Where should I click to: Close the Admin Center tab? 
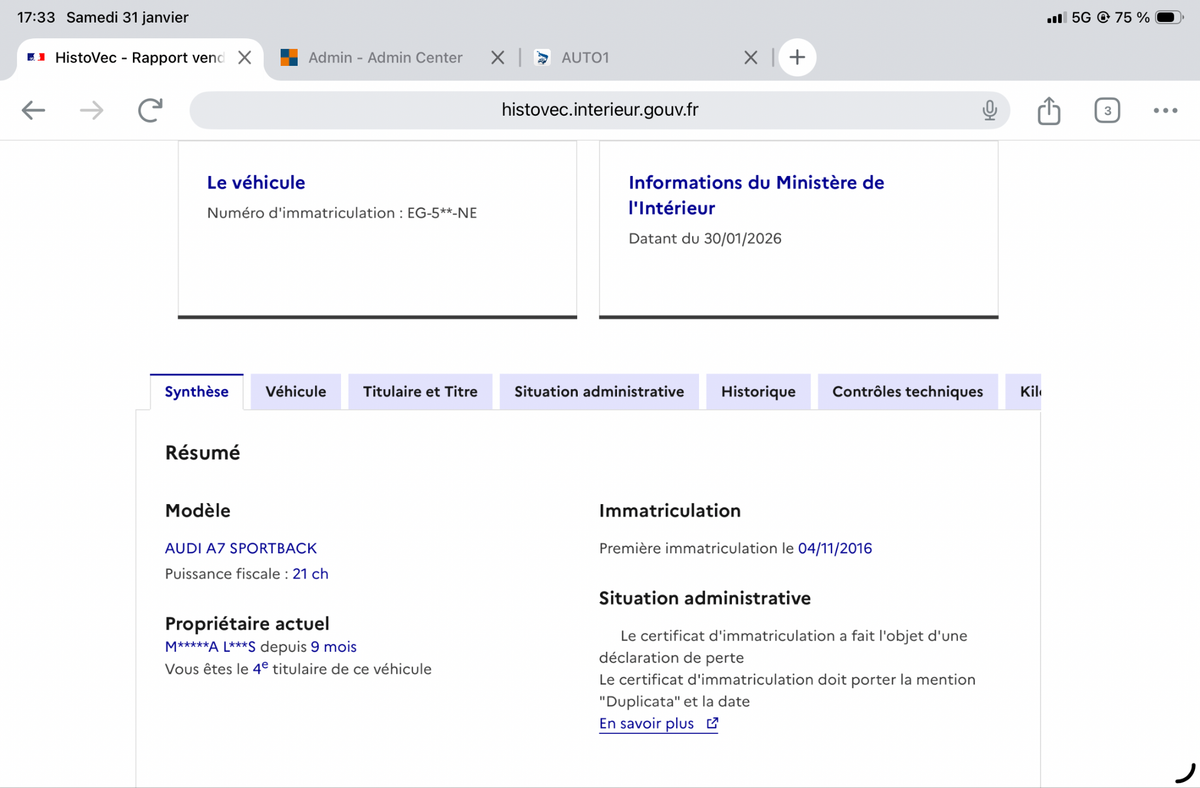498,58
